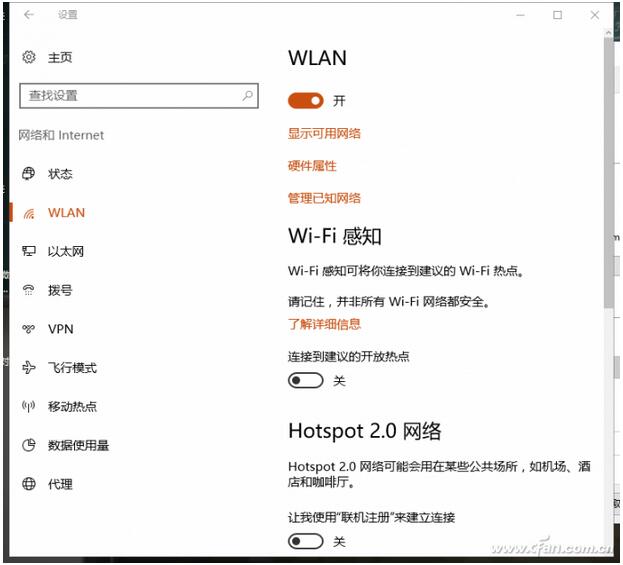The width and height of the screenshot is (623, 565).
Task: Click the 网络和 Internet section heading
Action: pyautogui.click(x=61, y=135)
